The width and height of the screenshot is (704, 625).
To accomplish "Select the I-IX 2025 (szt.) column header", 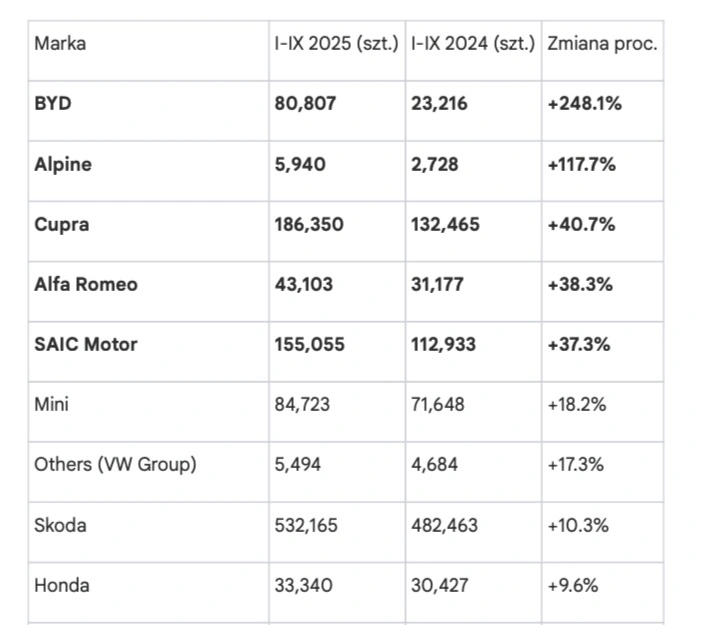I will click(336, 44).
